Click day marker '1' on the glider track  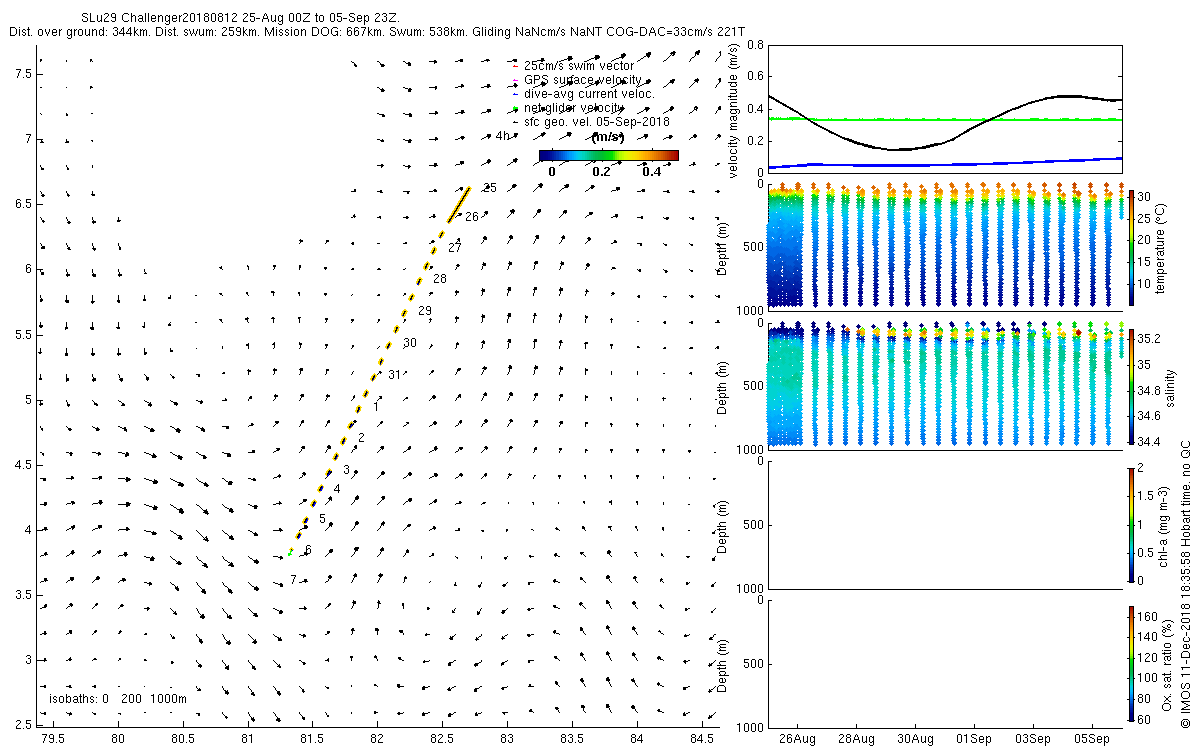tap(376, 407)
